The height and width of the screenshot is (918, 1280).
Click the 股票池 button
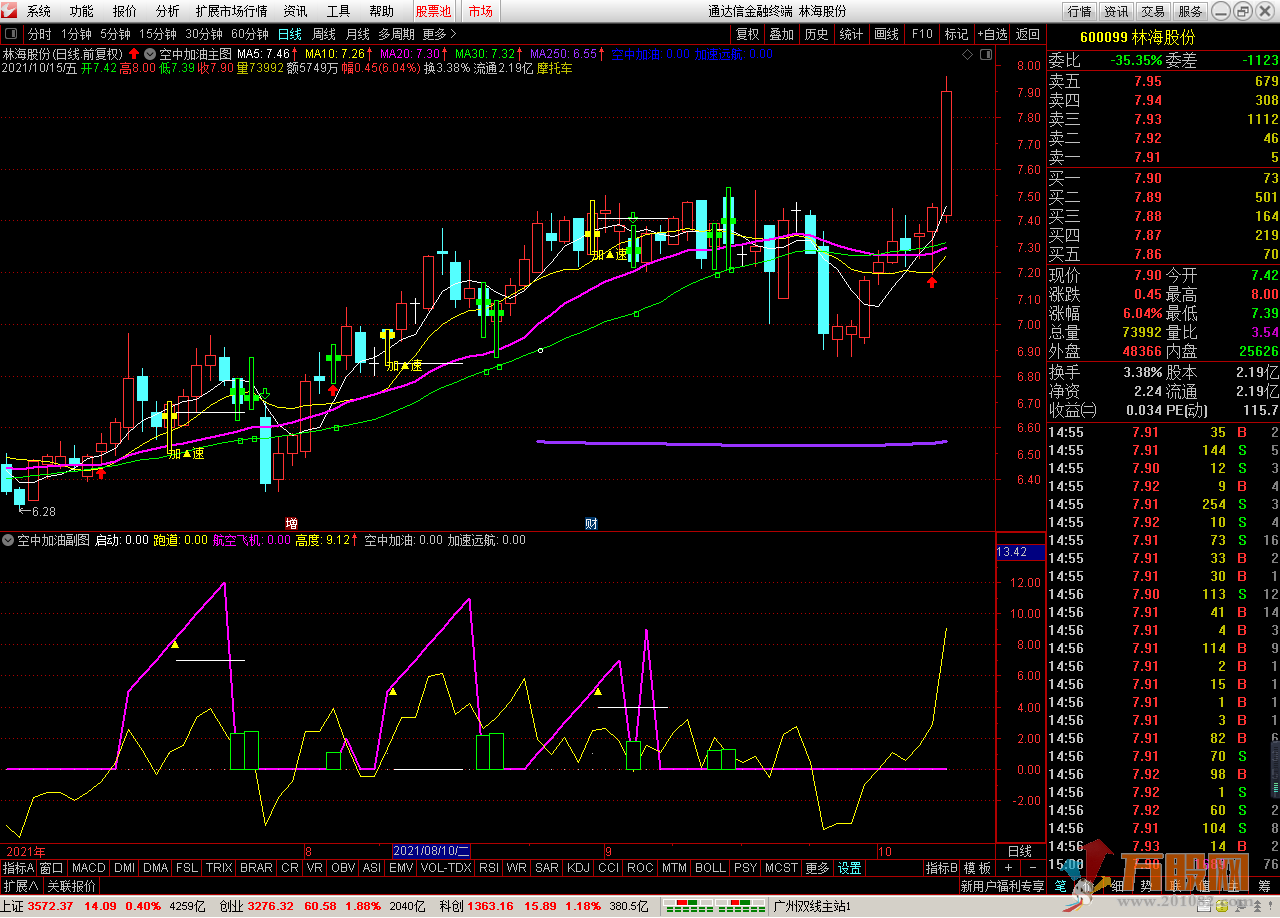[433, 11]
